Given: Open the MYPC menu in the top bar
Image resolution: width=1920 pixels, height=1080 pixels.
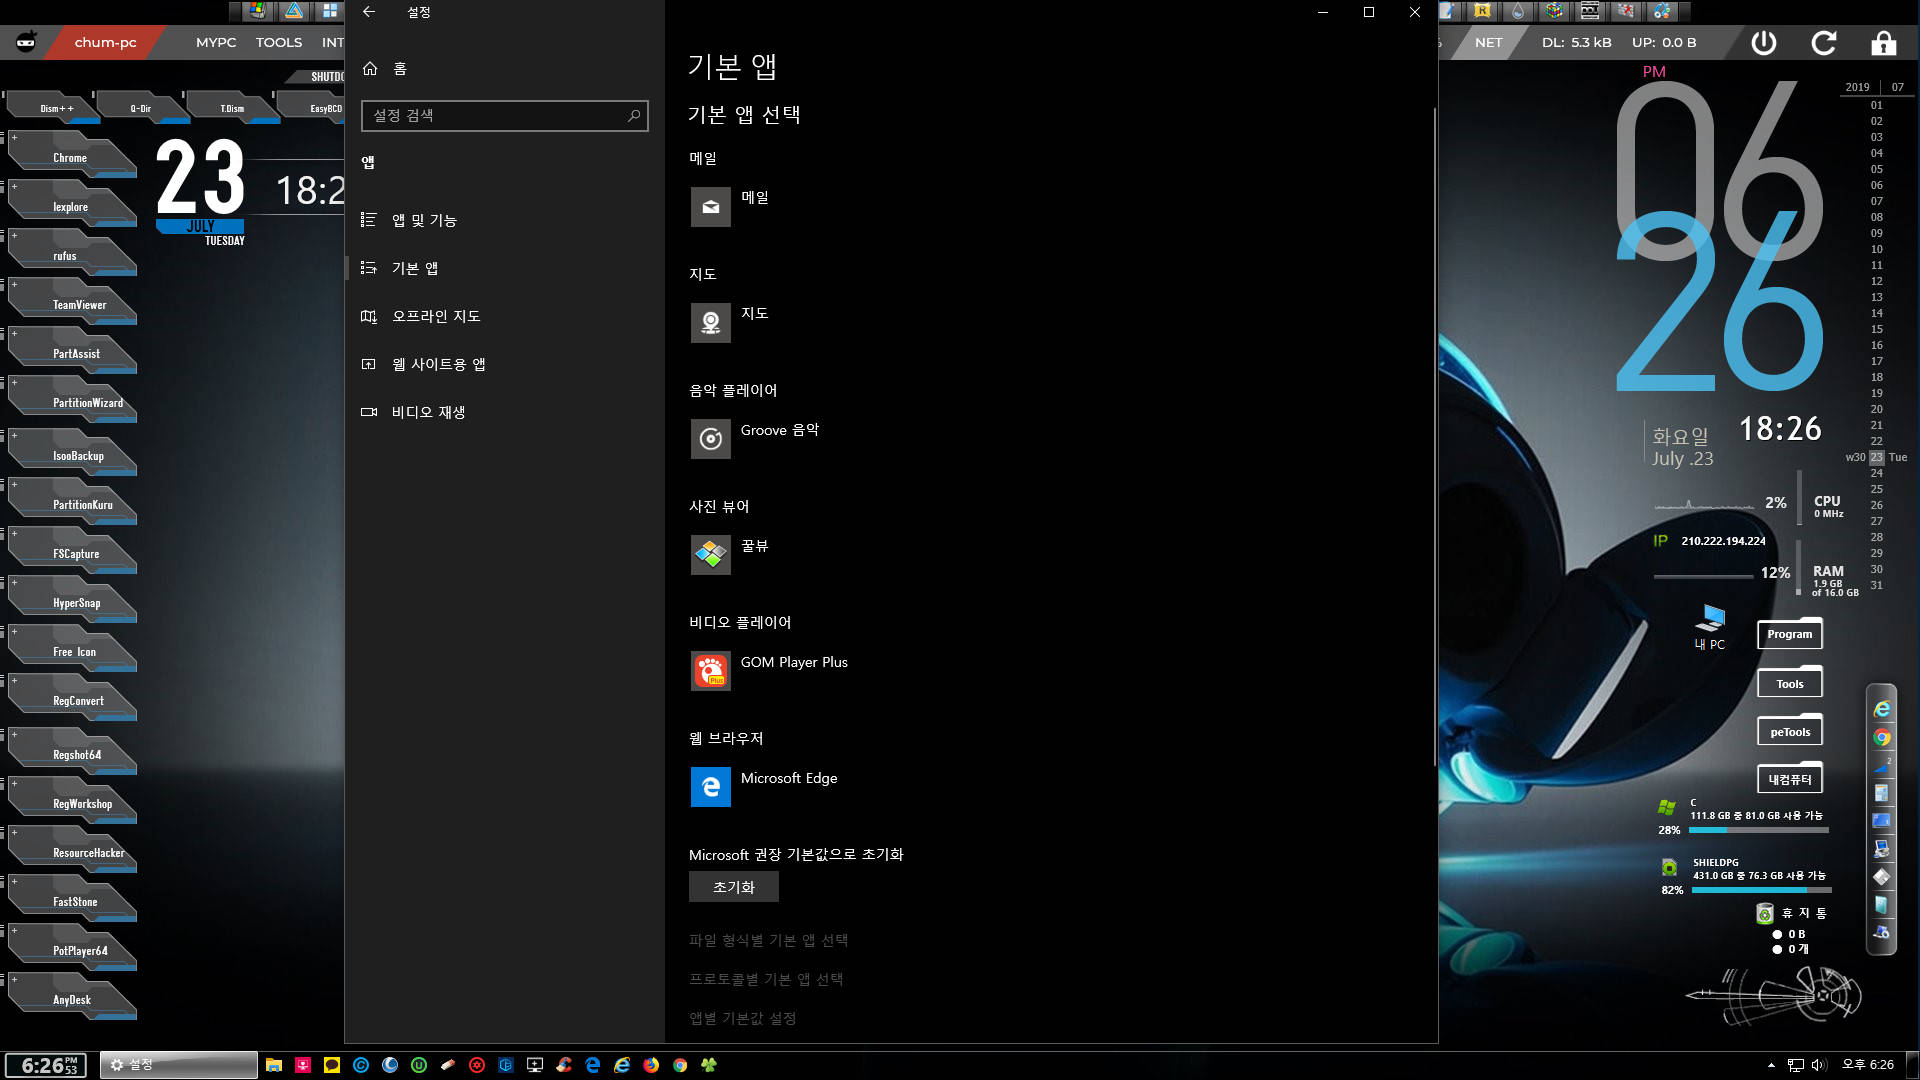Looking at the screenshot, I should (x=216, y=43).
